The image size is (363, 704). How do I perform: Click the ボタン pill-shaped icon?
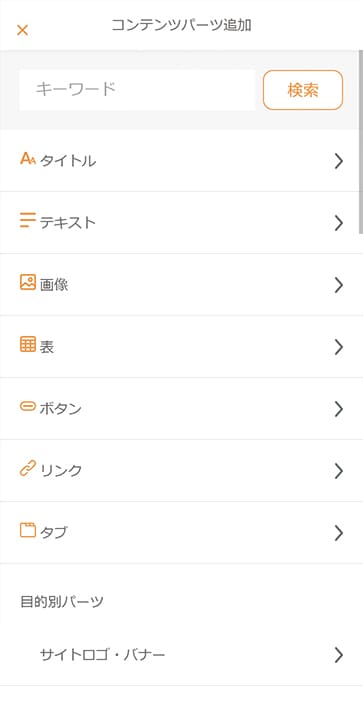click(x=28, y=406)
